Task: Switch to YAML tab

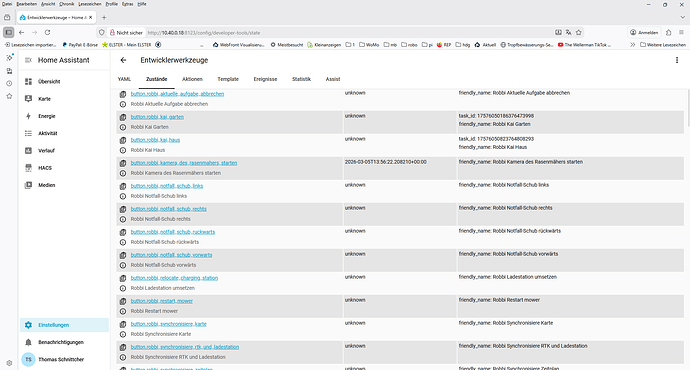Action: tap(125, 79)
